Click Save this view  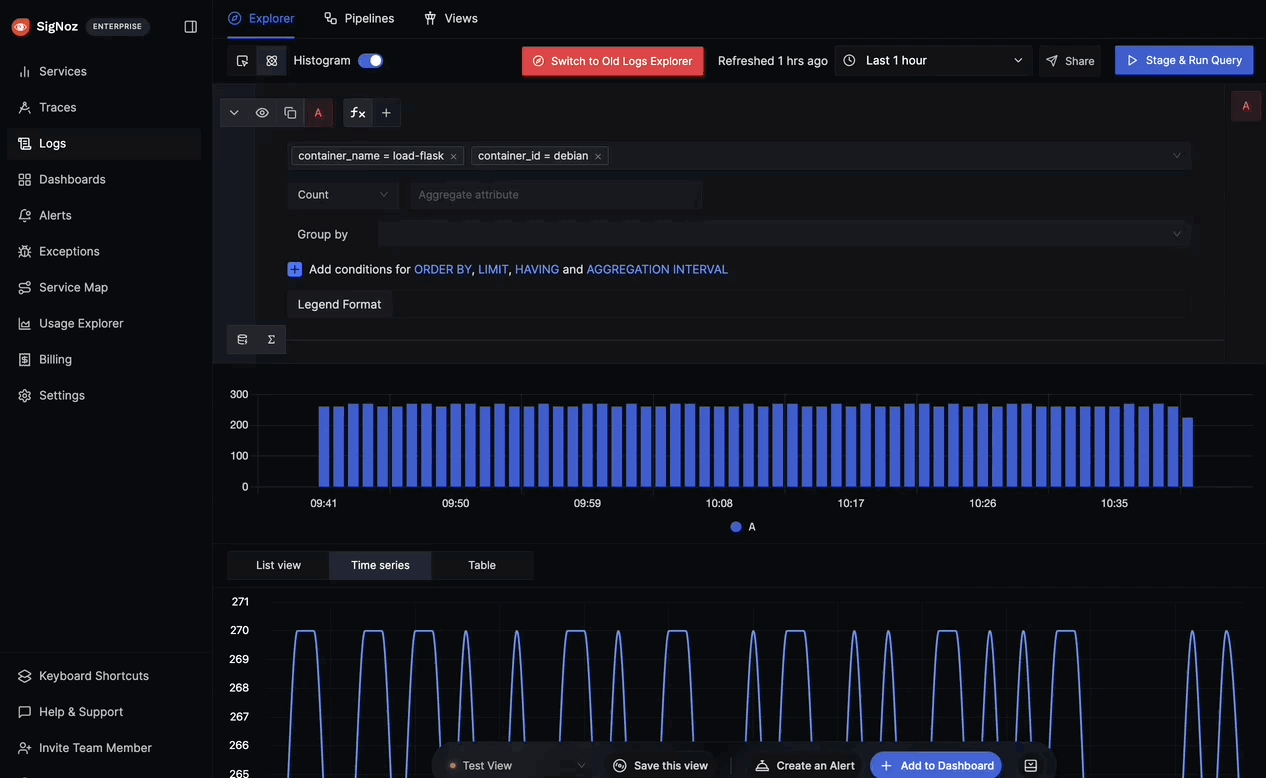(661, 766)
